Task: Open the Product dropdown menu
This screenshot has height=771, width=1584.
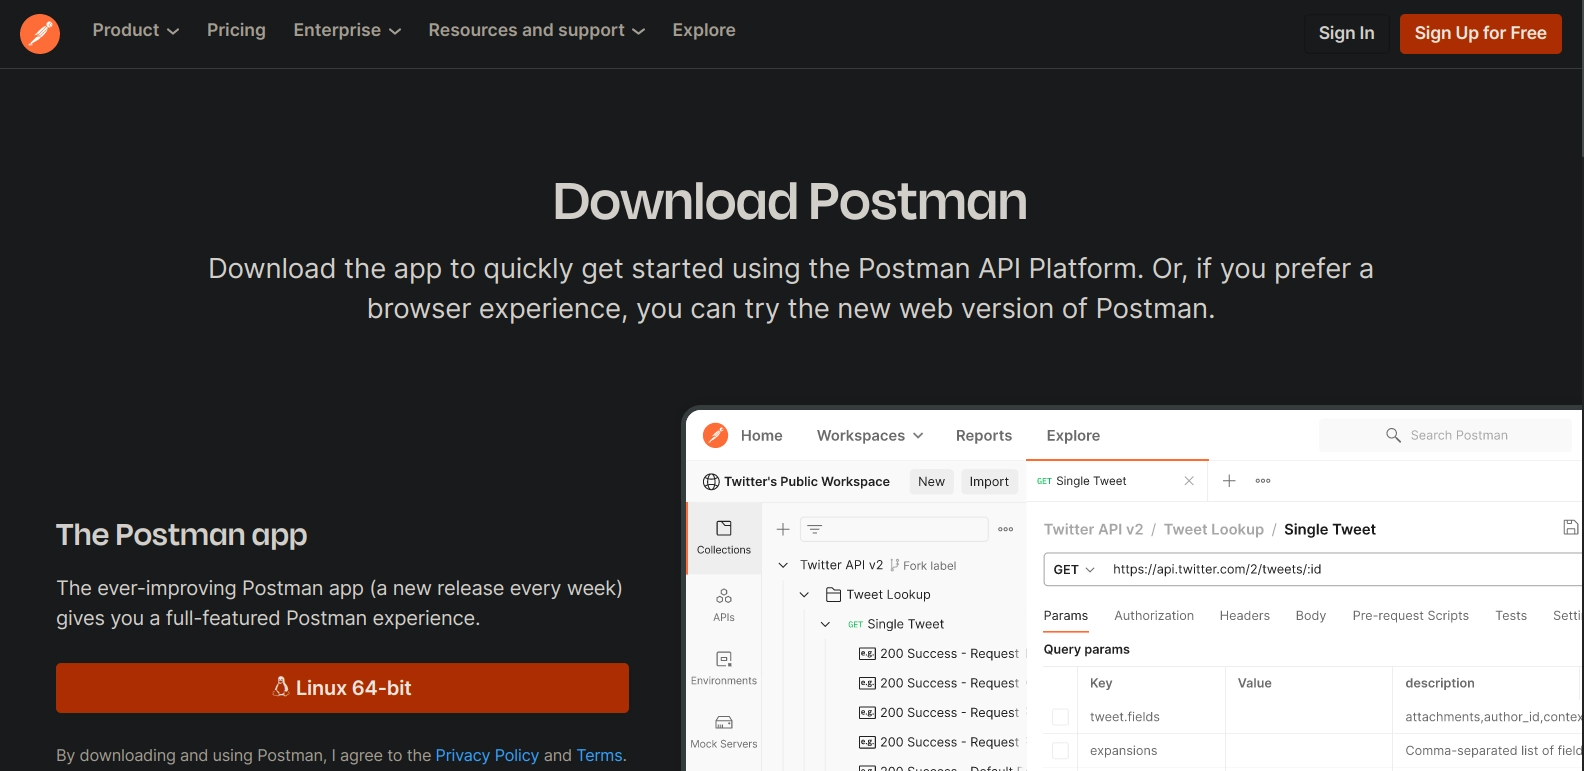Action: point(136,30)
